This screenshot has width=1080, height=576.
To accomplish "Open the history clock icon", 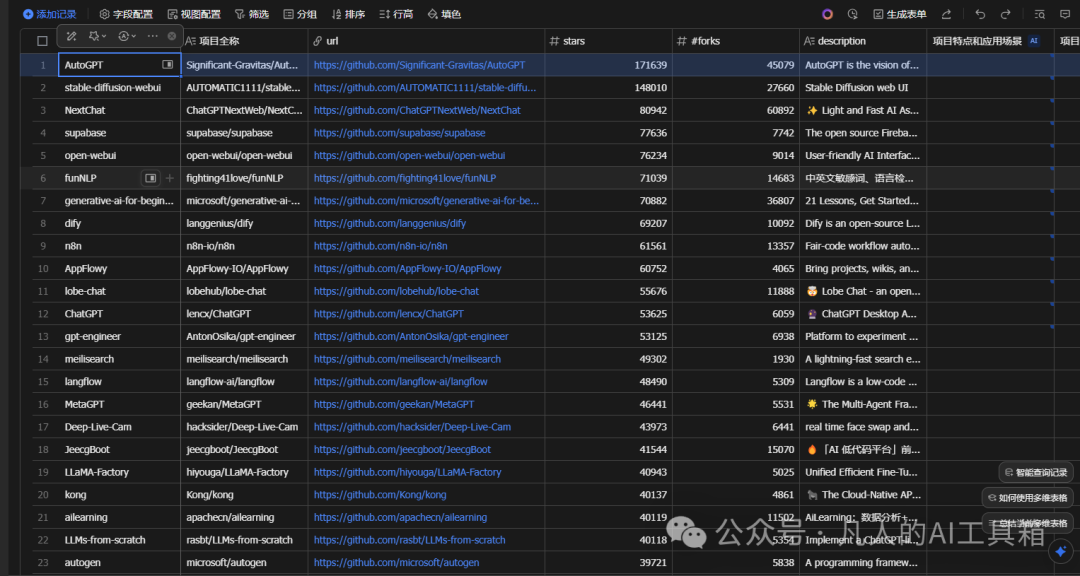I will [x=853, y=14].
